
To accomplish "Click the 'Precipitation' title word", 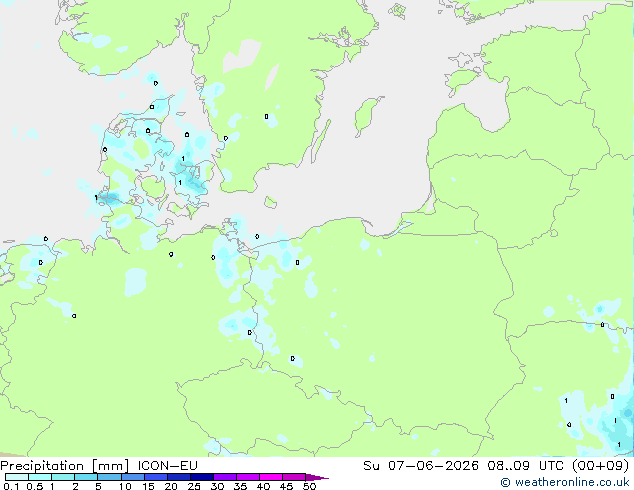I will (42, 466).
